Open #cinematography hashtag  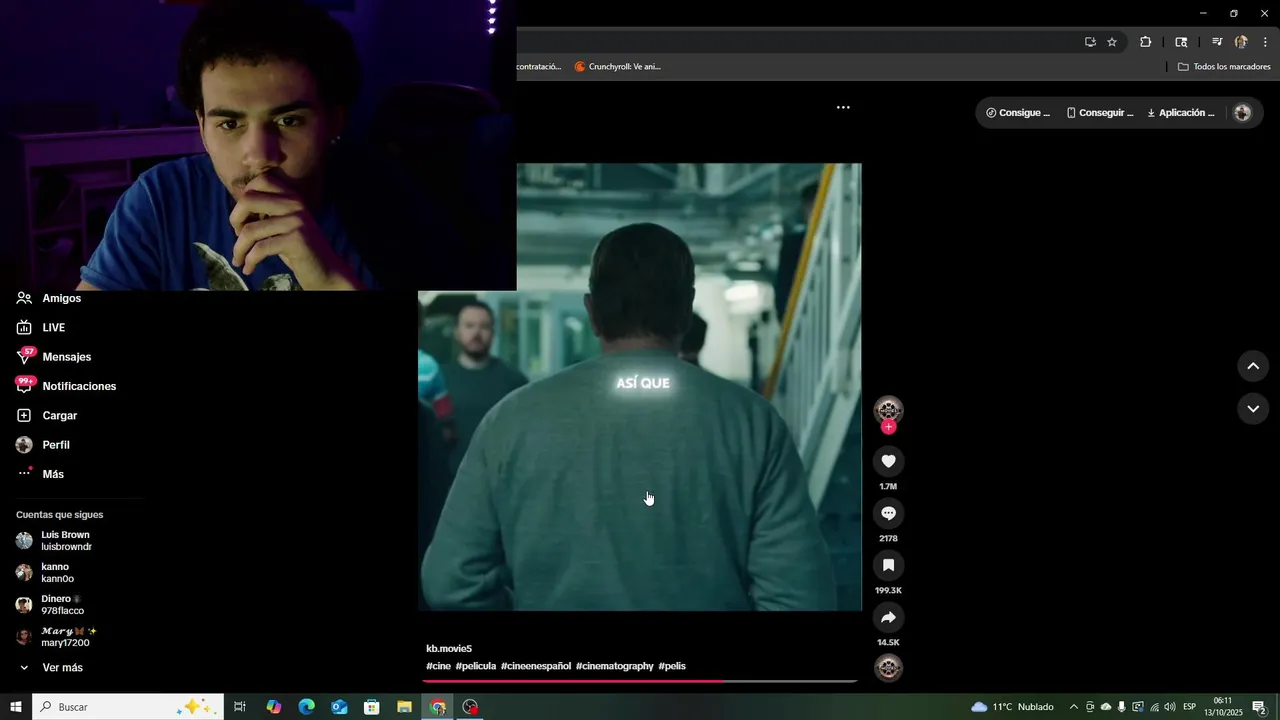coord(615,666)
